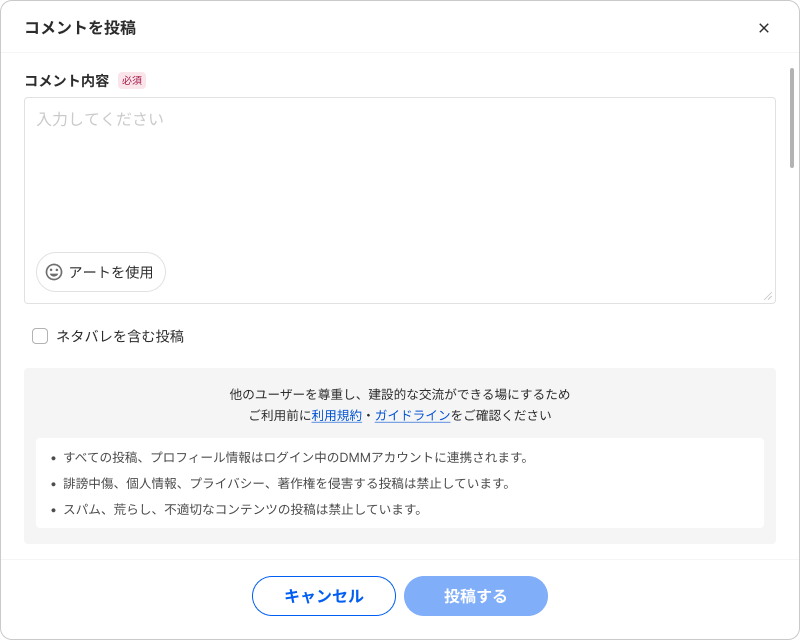800x640 pixels.
Task: Click the 誹謗中傷 prohibition notice line
Action: (x=287, y=484)
